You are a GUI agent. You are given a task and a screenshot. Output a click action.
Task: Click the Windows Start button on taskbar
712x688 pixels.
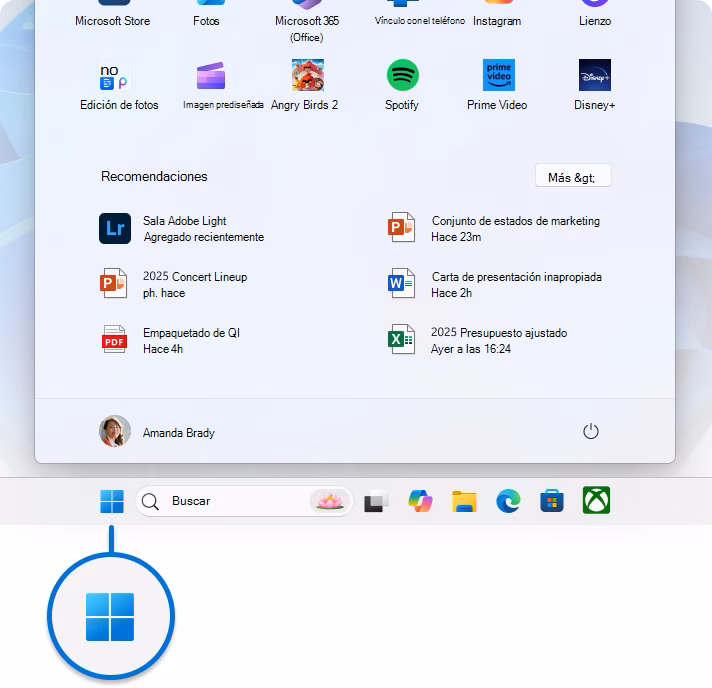112,501
